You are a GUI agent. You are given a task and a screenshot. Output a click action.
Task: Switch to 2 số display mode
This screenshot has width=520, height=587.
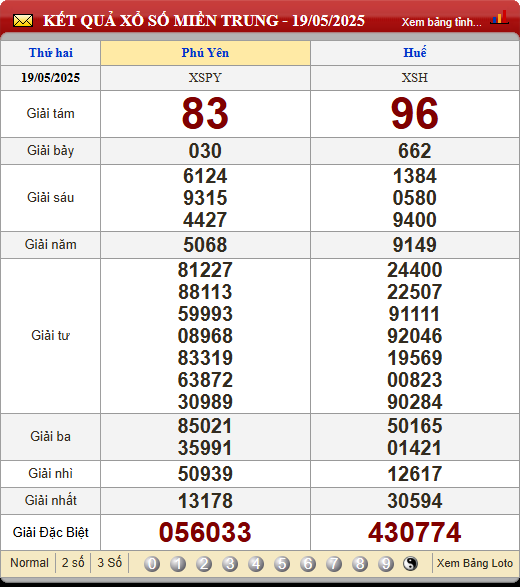coord(73,563)
